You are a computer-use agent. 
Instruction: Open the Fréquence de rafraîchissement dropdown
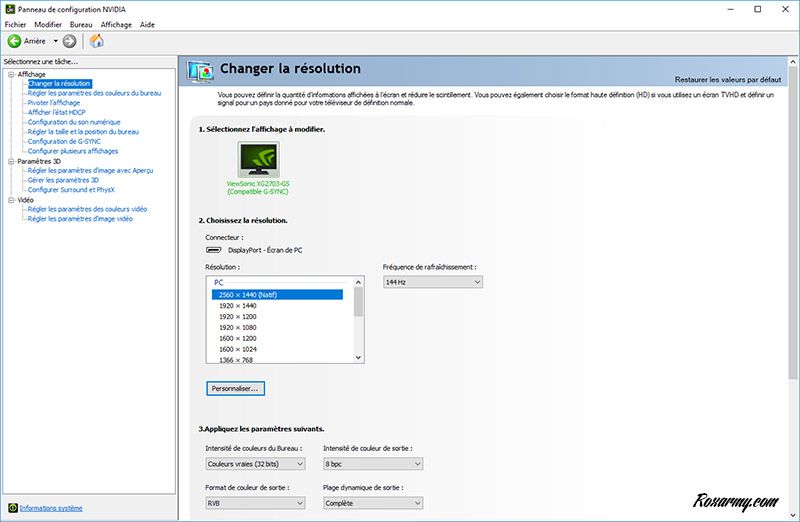tap(432, 282)
